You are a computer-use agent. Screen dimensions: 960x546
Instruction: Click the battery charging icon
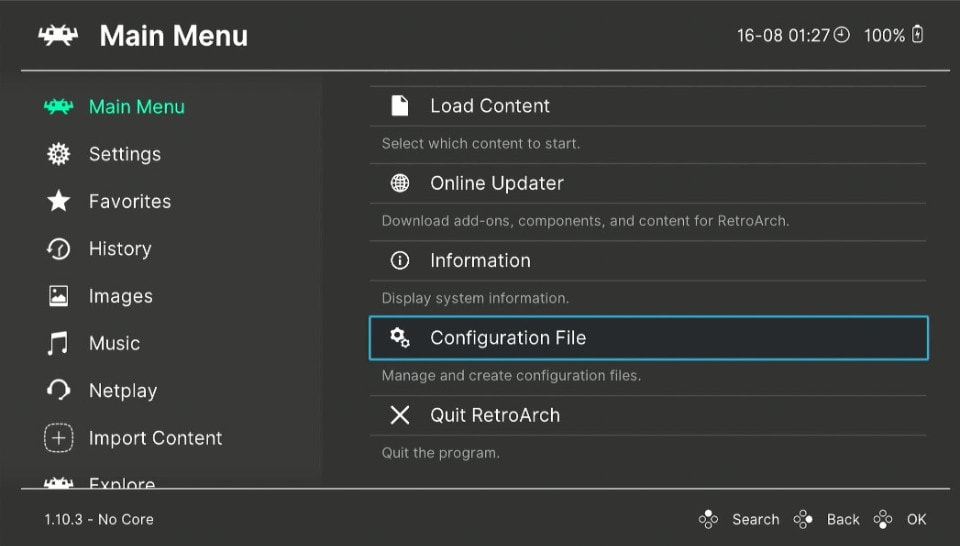point(917,34)
